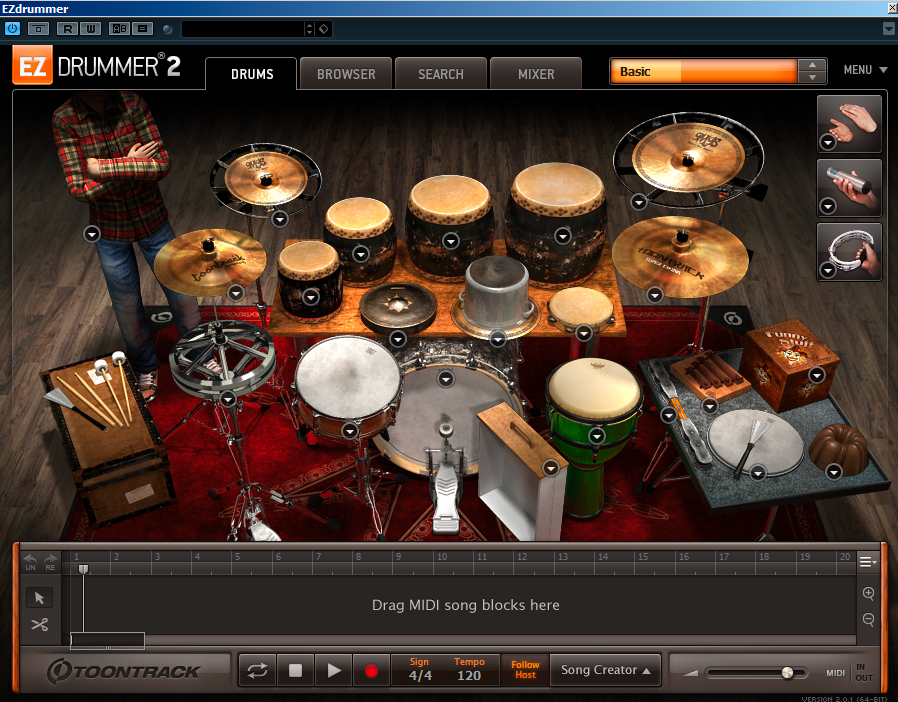Open the timeline track options menu
The image size is (898, 702).
[868, 562]
